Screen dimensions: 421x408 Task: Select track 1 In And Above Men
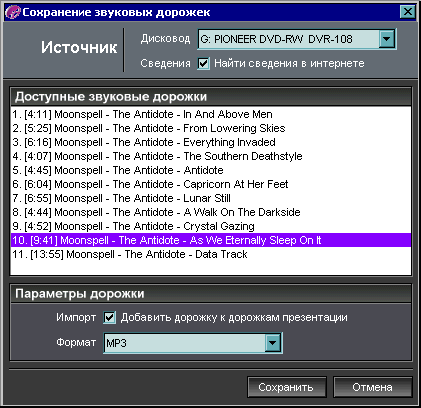[211, 114]
